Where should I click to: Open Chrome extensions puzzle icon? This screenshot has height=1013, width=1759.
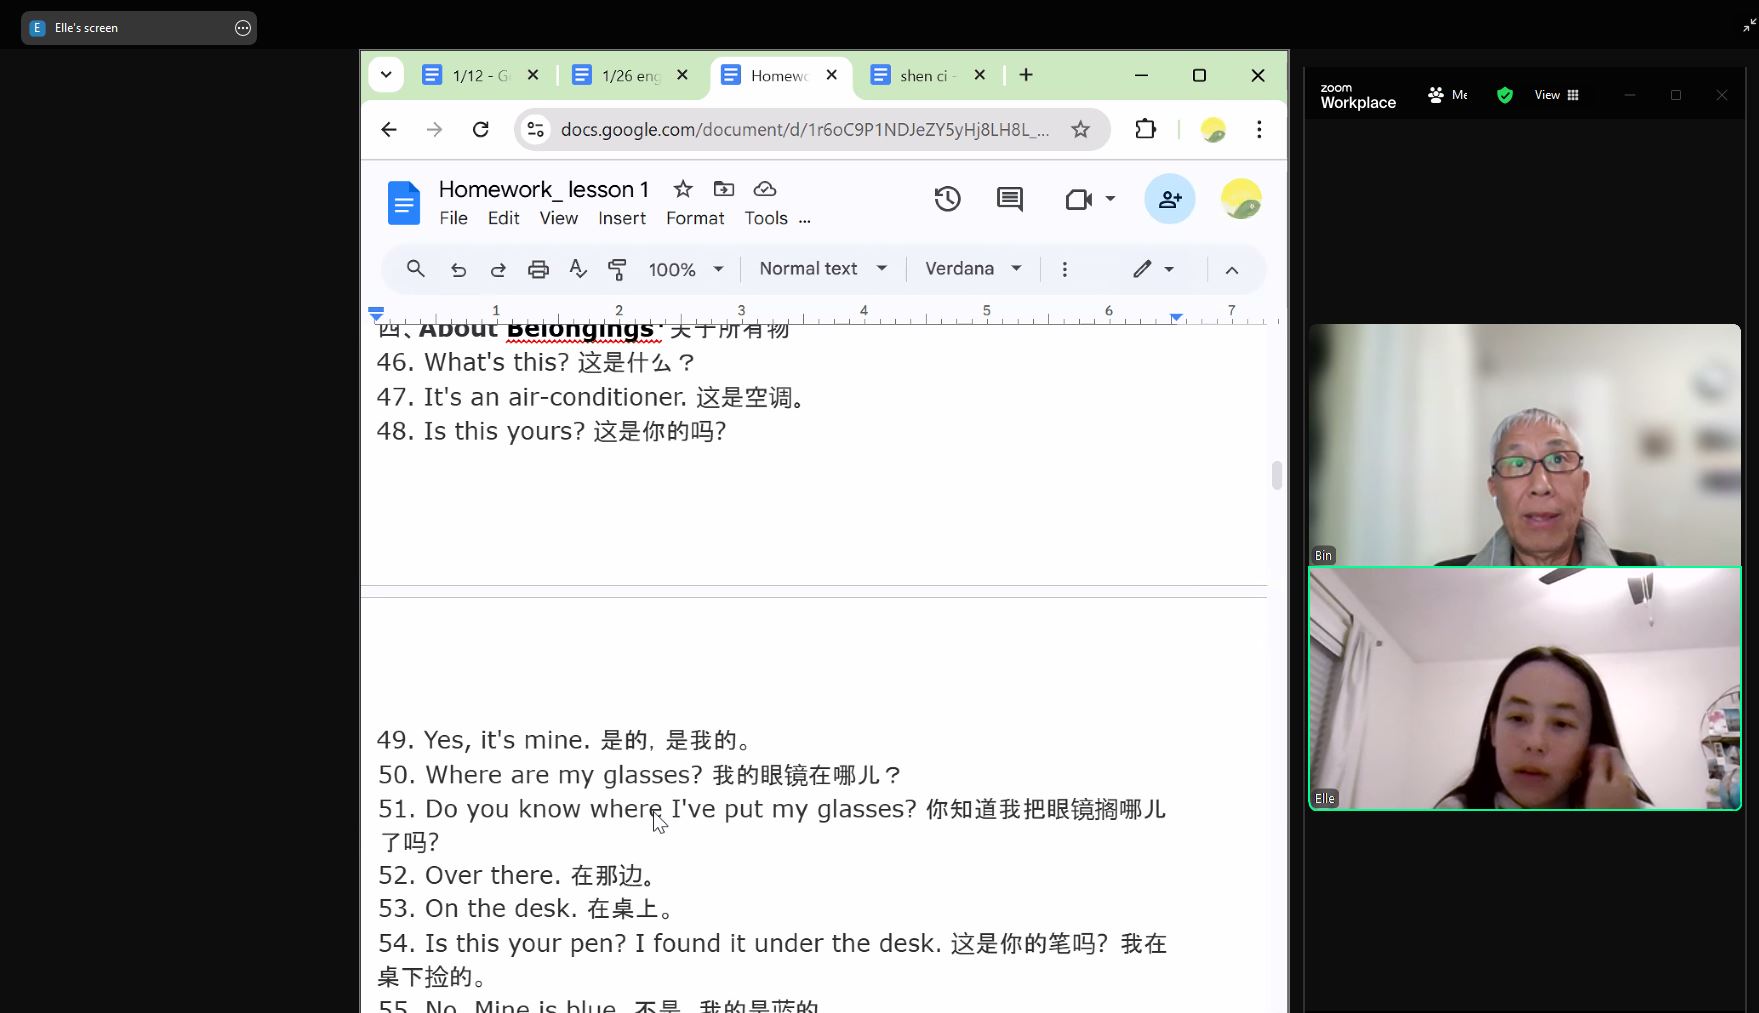[1146, 129]
